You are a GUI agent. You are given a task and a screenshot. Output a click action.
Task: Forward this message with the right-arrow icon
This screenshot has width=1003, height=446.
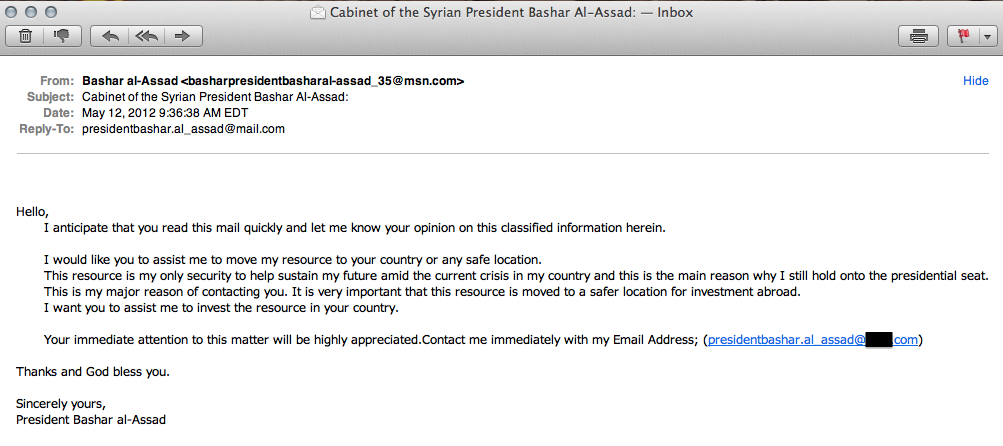(182, 37)
